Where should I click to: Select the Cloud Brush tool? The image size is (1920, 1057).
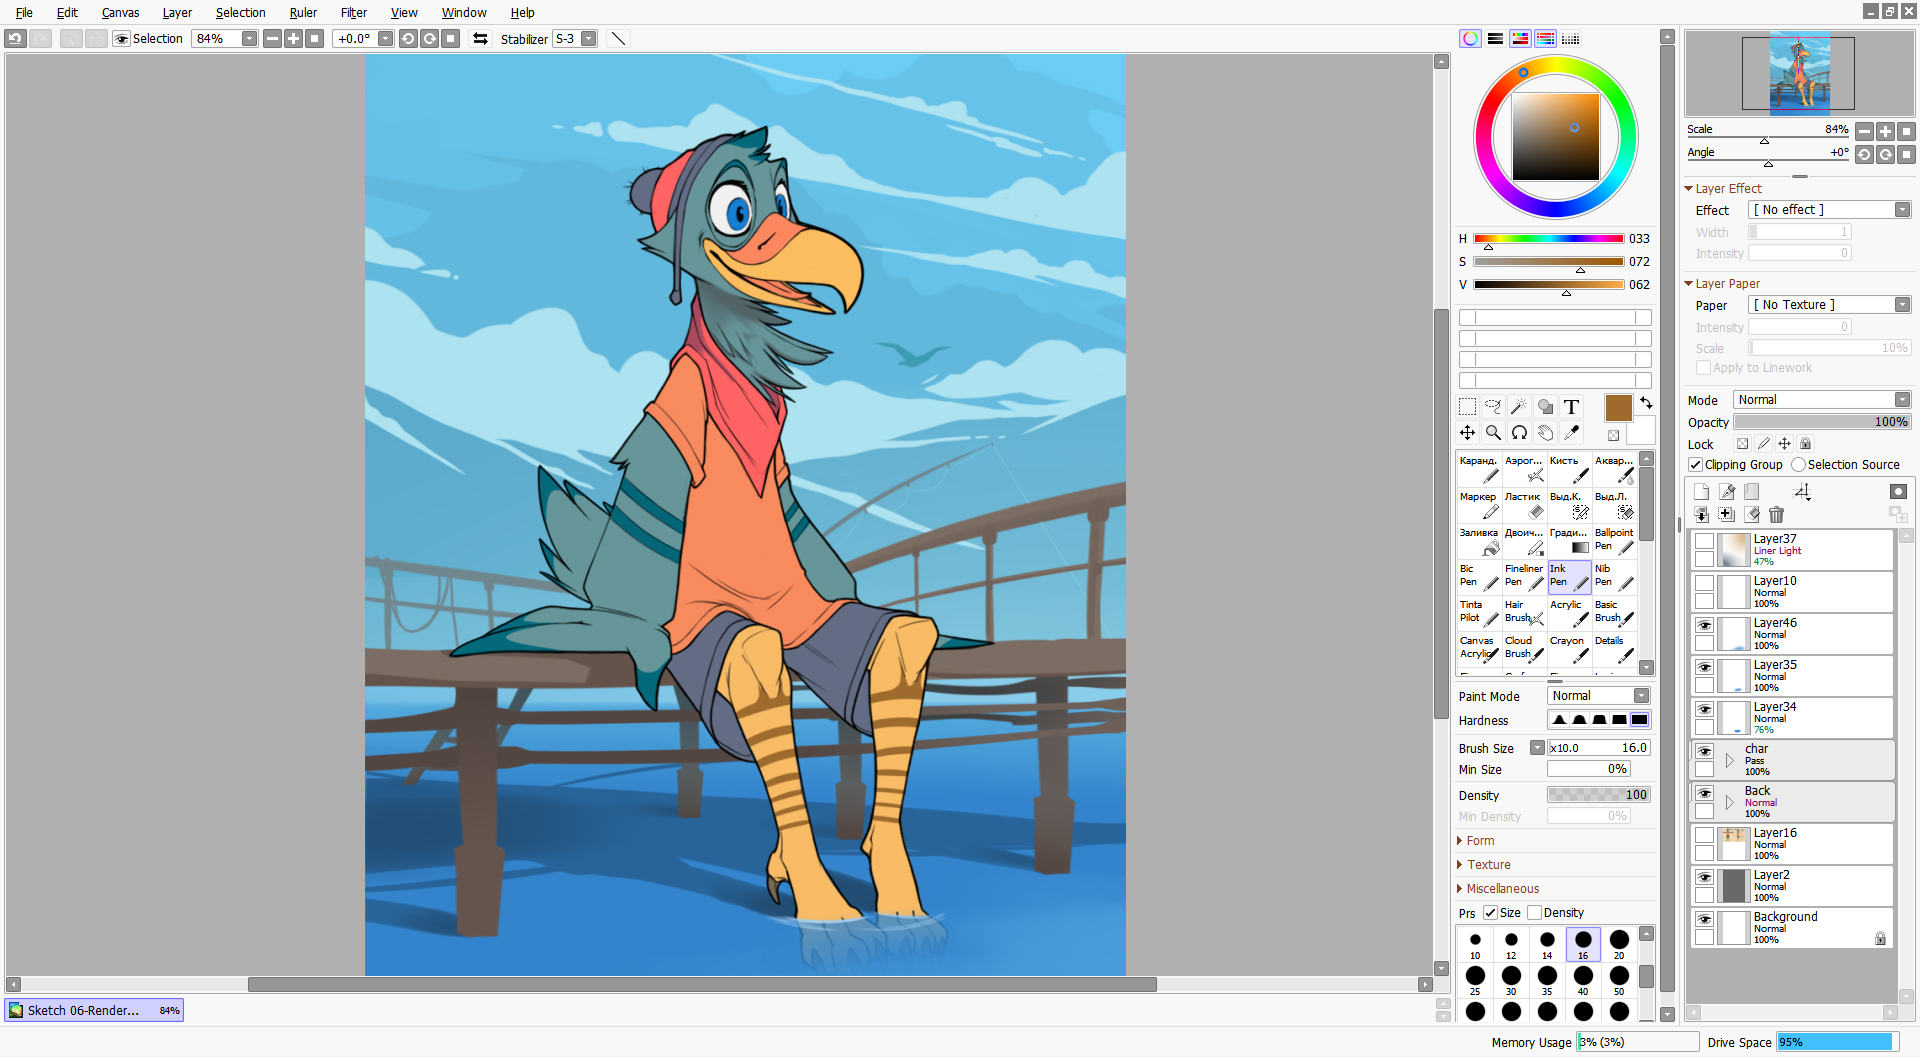1524,648
